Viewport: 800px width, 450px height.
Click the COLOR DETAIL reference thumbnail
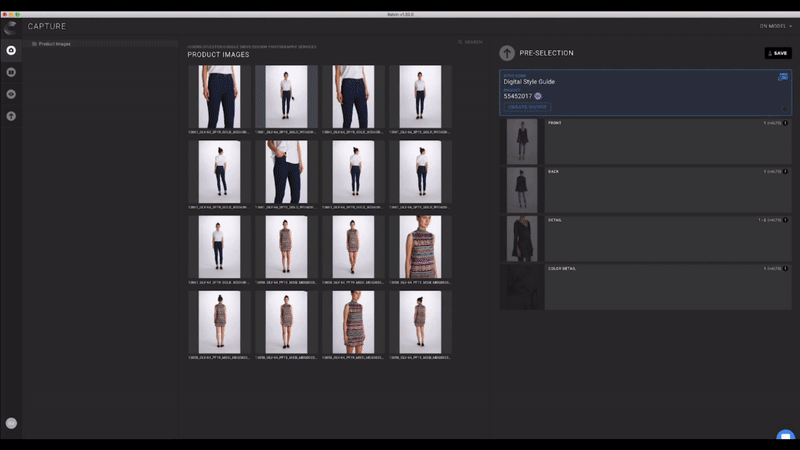(x=521, y=287)
